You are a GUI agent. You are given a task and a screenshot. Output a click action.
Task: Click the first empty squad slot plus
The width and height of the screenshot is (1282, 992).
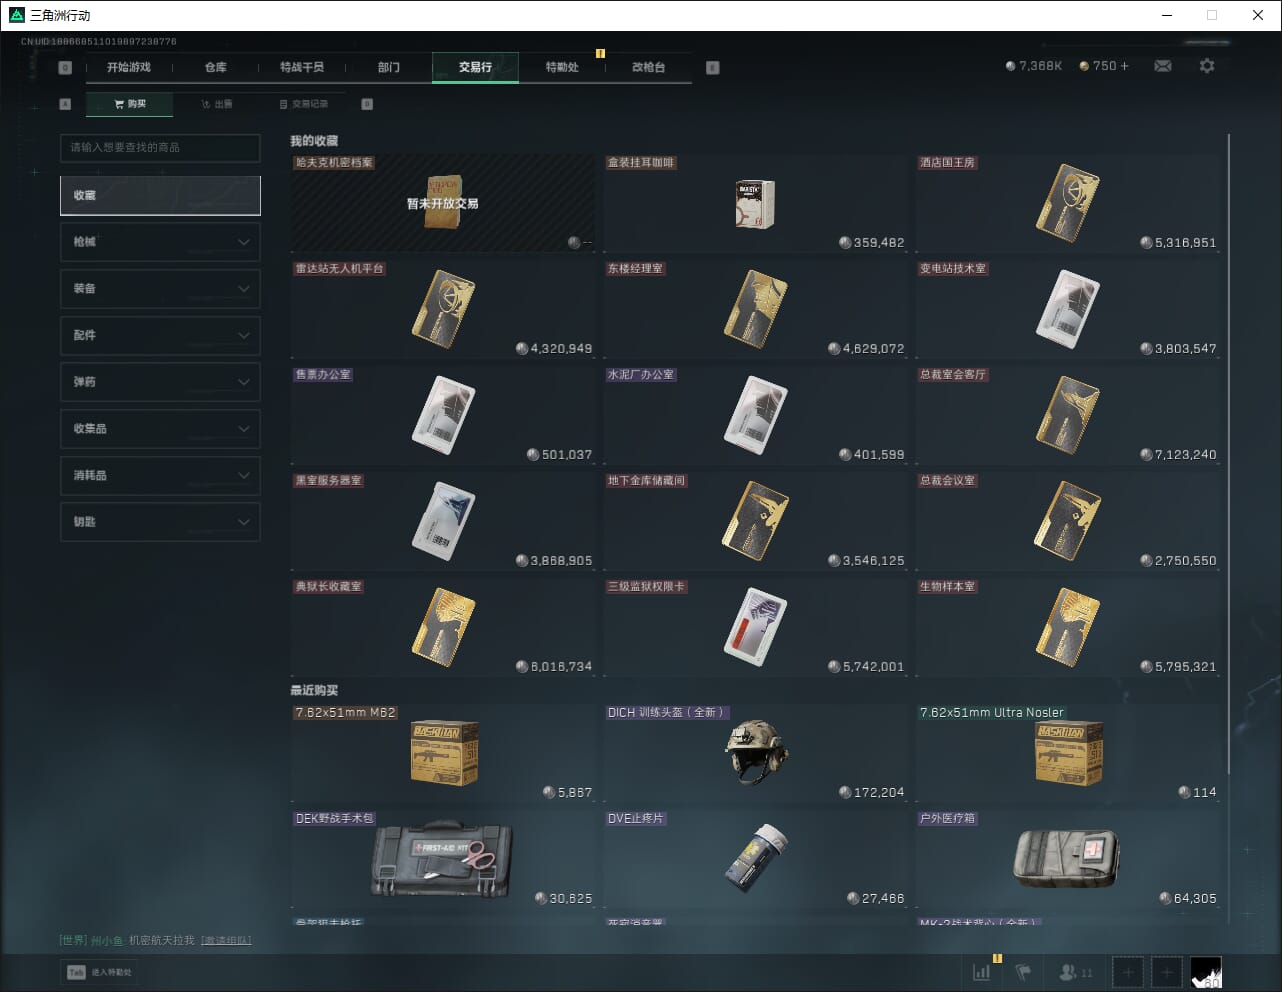coord(1128,971)
